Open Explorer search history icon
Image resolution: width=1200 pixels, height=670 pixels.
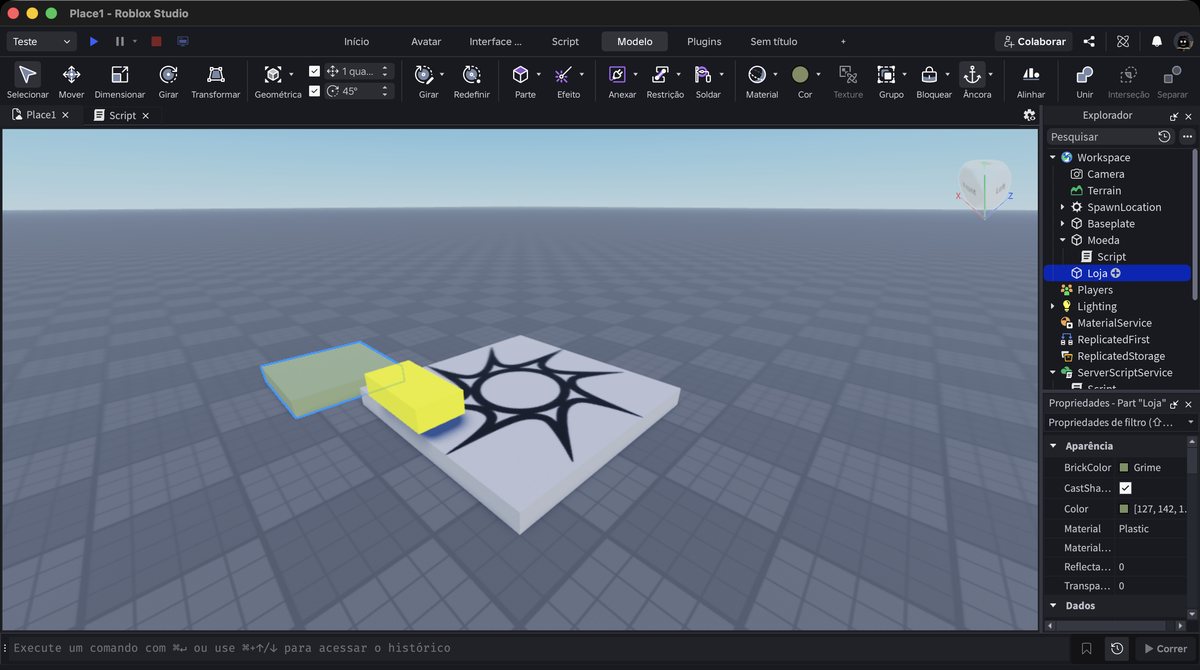pyautogui.click(x=1164, y=136)
